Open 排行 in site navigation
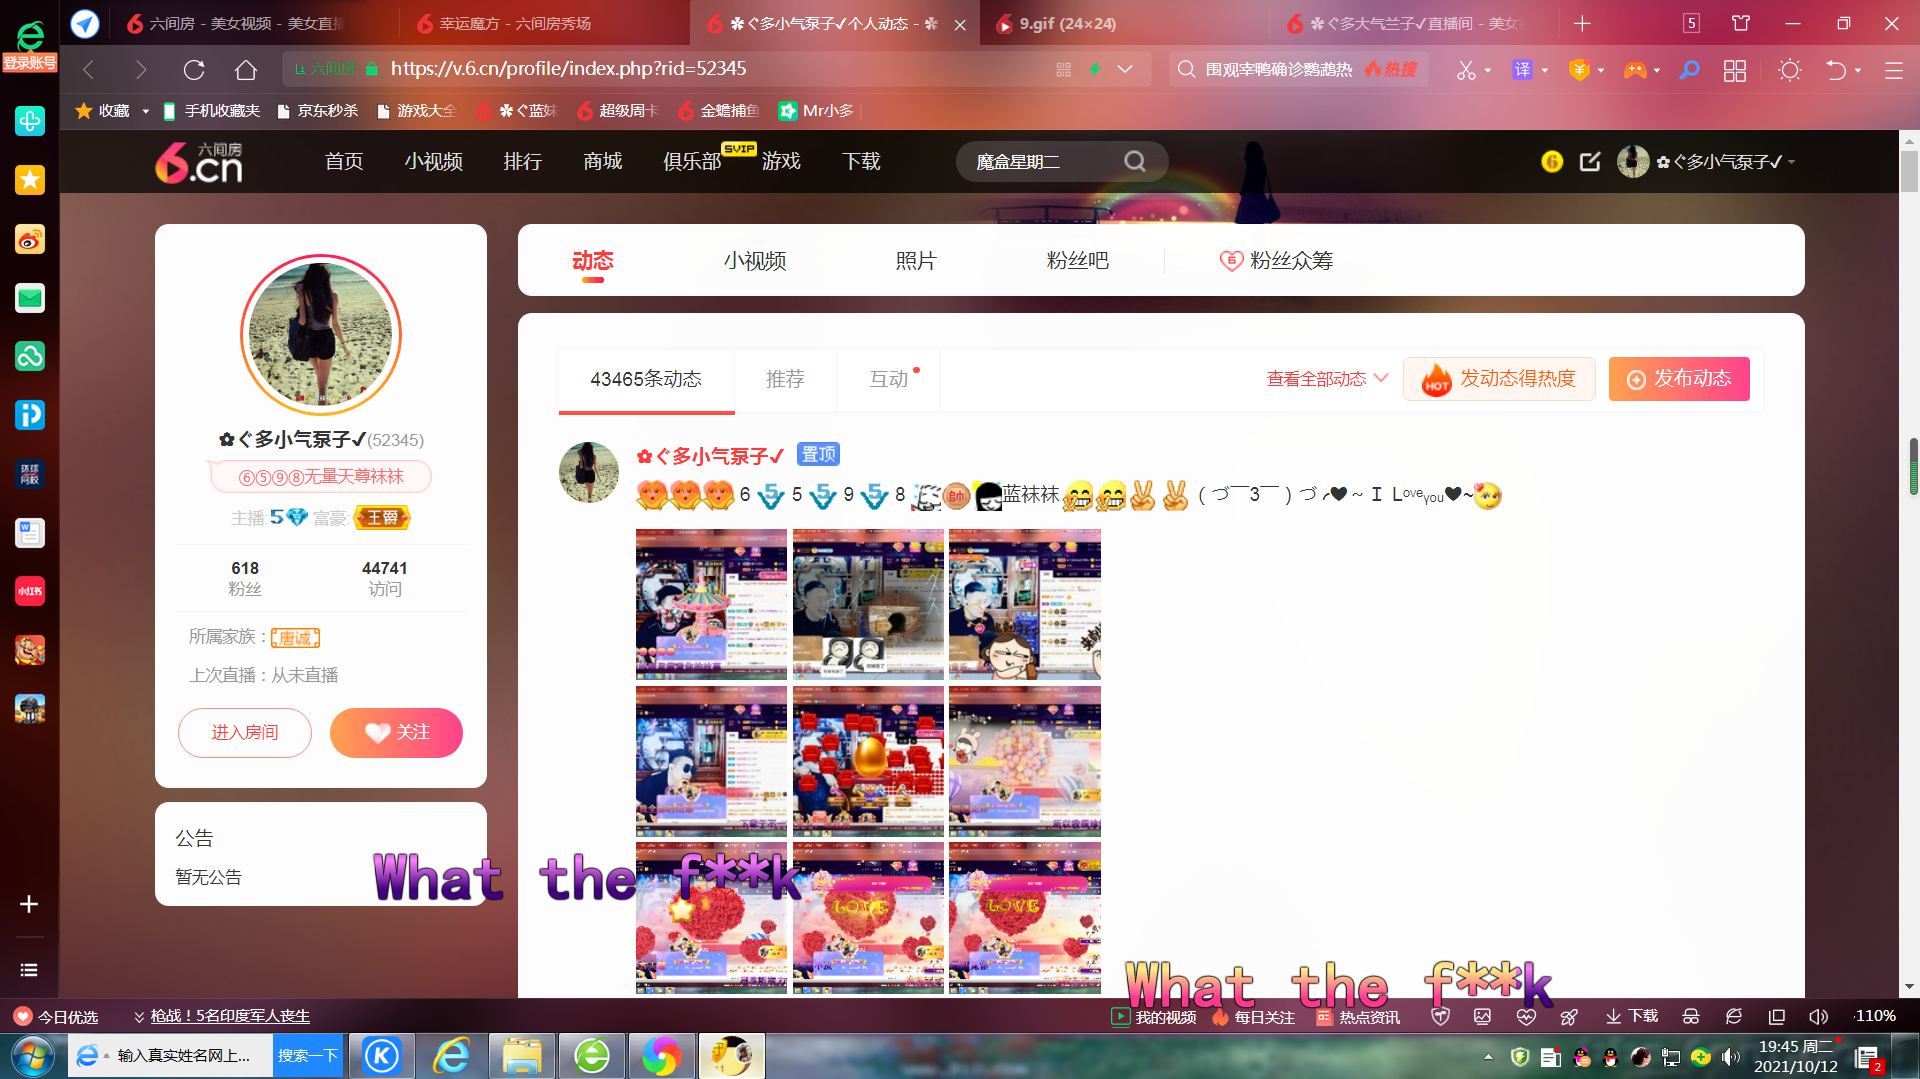Screen dimensions: 1920x1079 [x=523, y=161]
